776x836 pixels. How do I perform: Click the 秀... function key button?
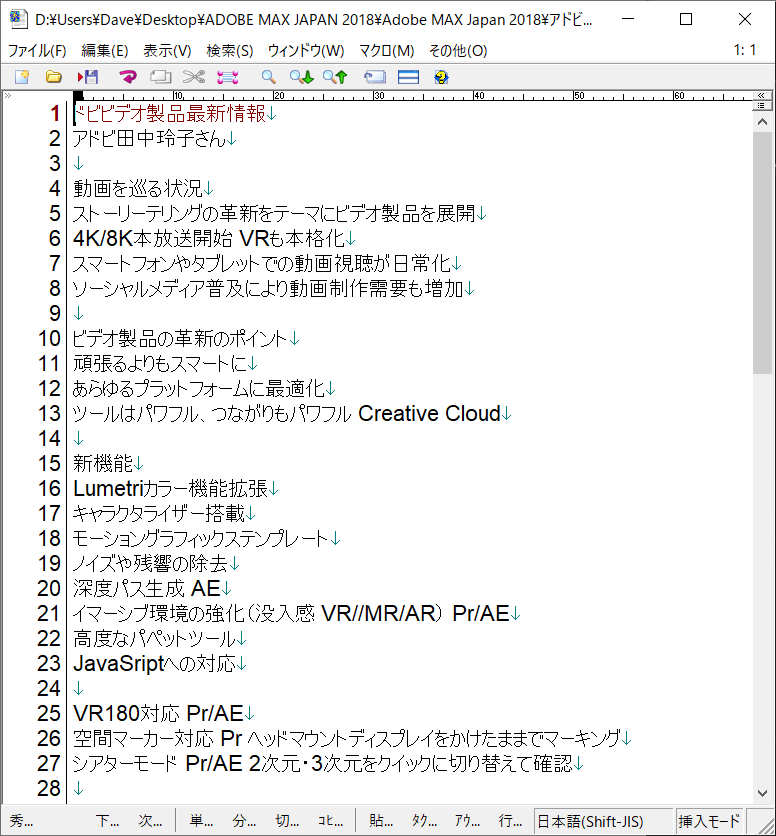coord(21,821)
